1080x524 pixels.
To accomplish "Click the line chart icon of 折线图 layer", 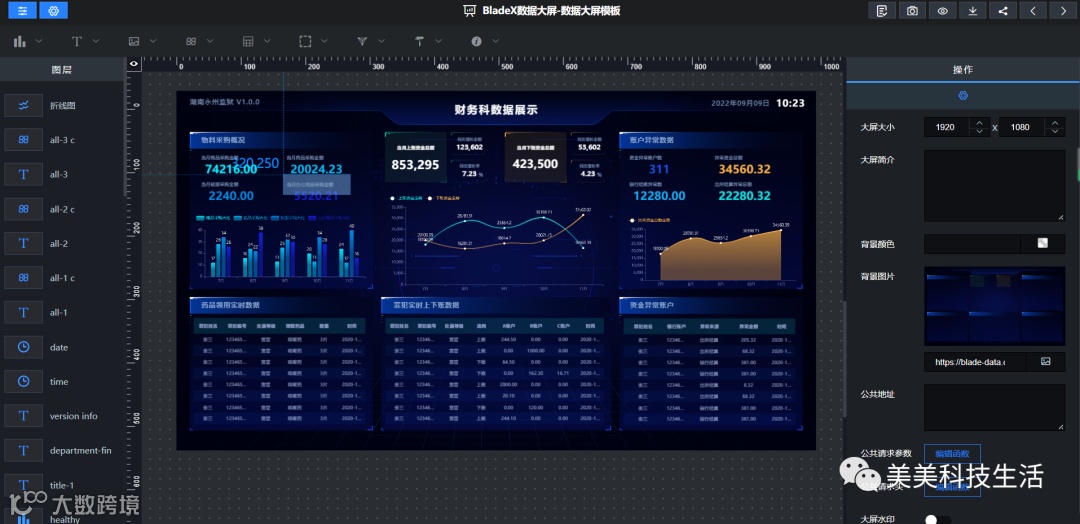I will 23,105.
